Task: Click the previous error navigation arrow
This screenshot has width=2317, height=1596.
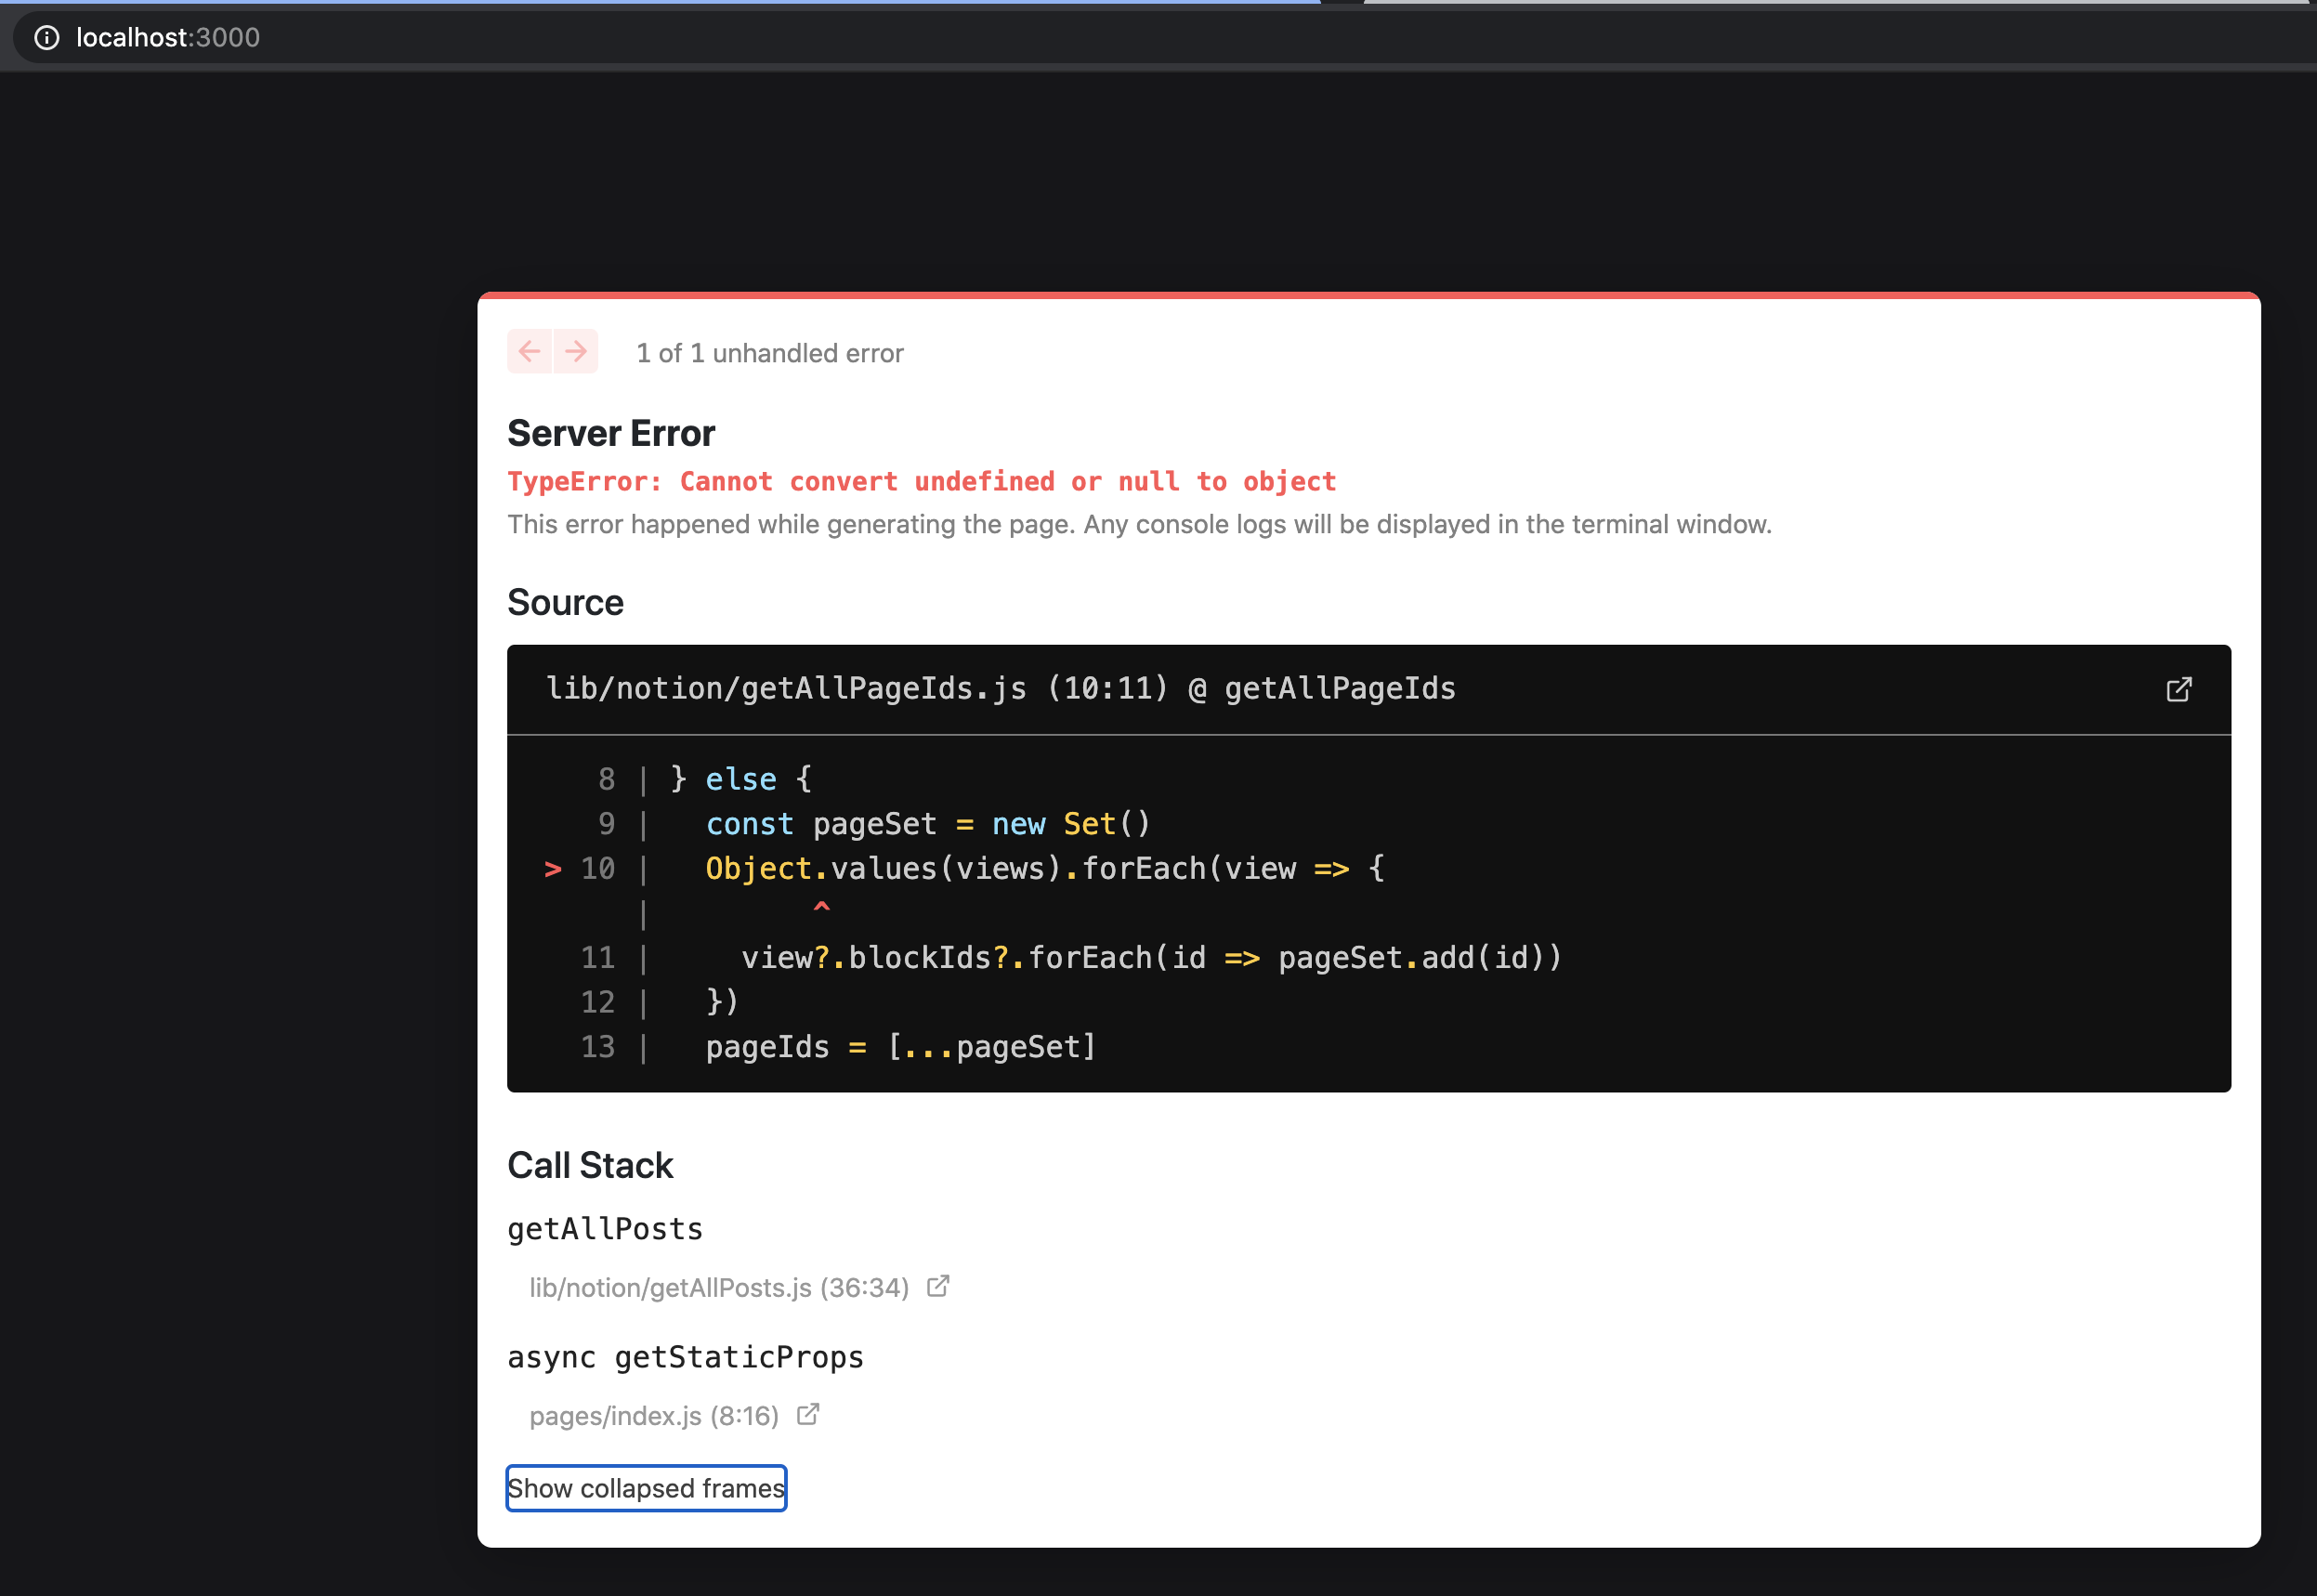Action: coord(531,351)
